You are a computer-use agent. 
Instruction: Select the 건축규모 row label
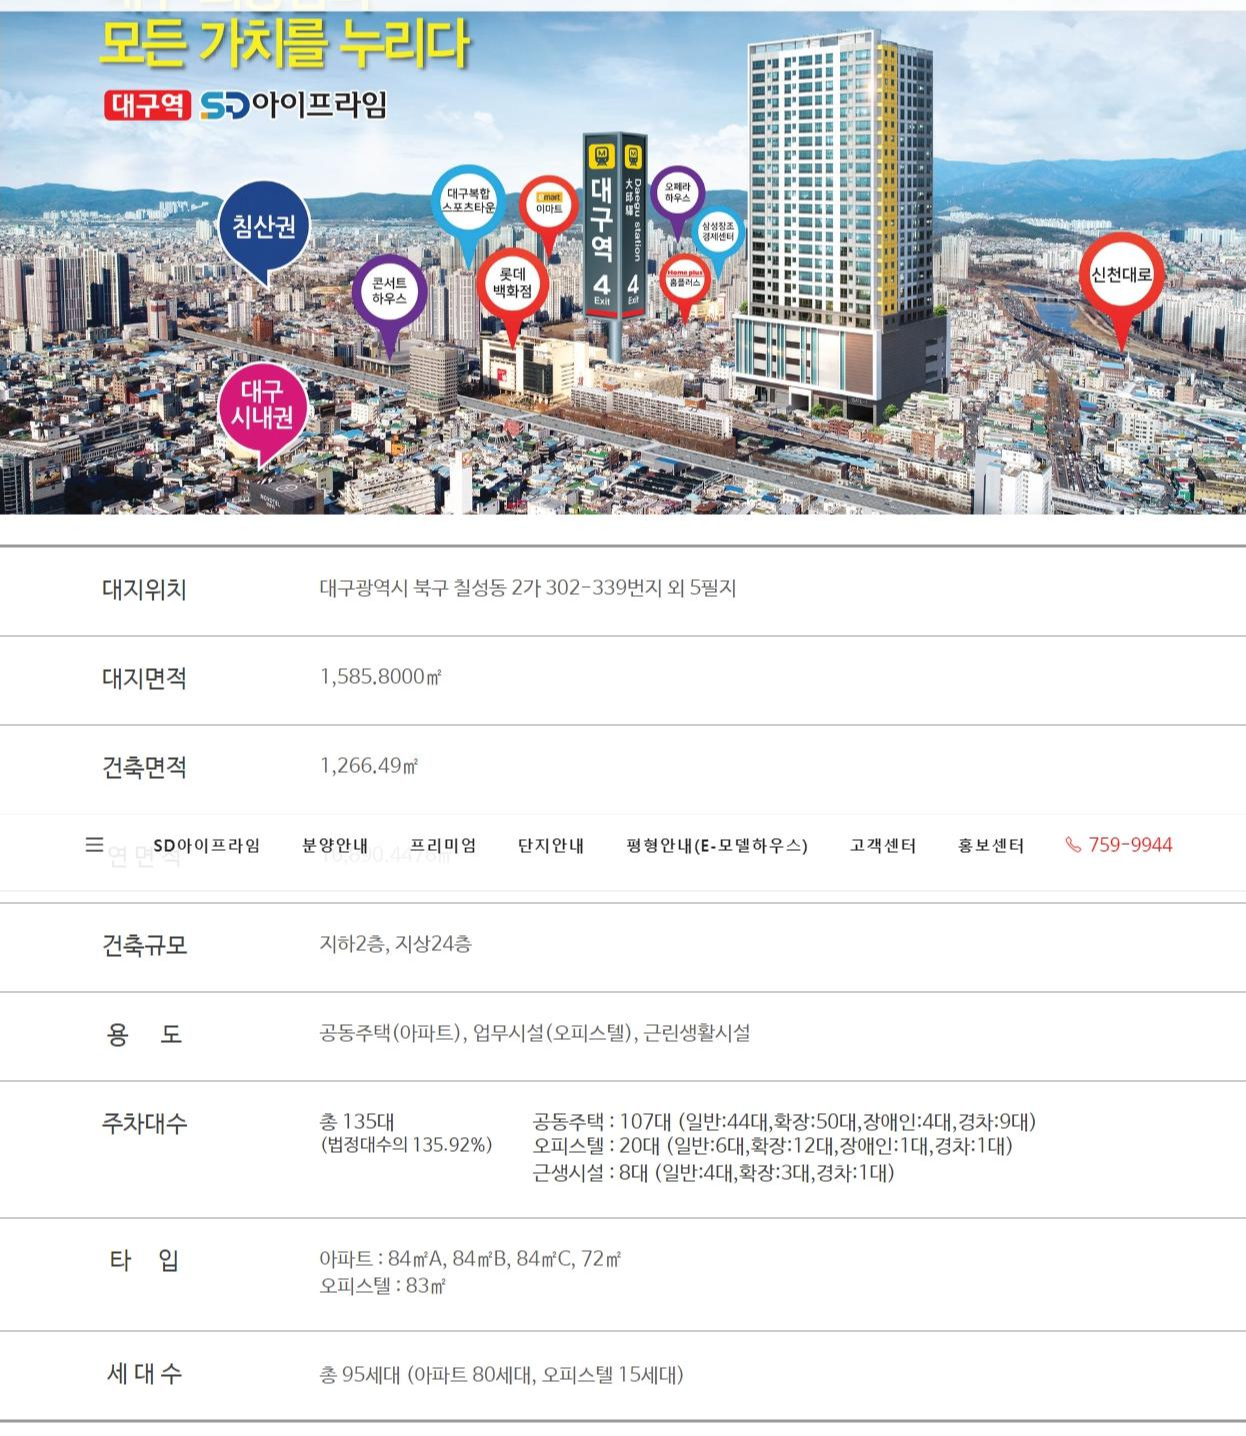pos(144,946)
